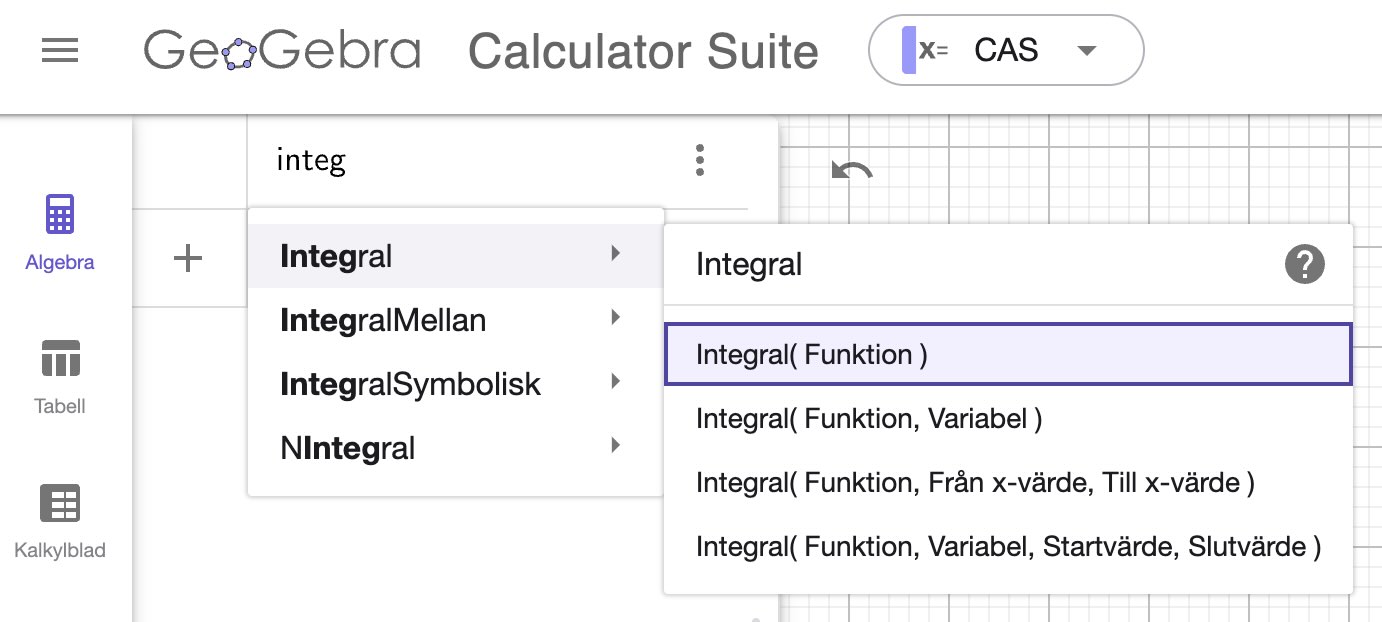Click the help question mark for Integral syntax
The width and height of the screenshot is (1382, 622).
1304,264
